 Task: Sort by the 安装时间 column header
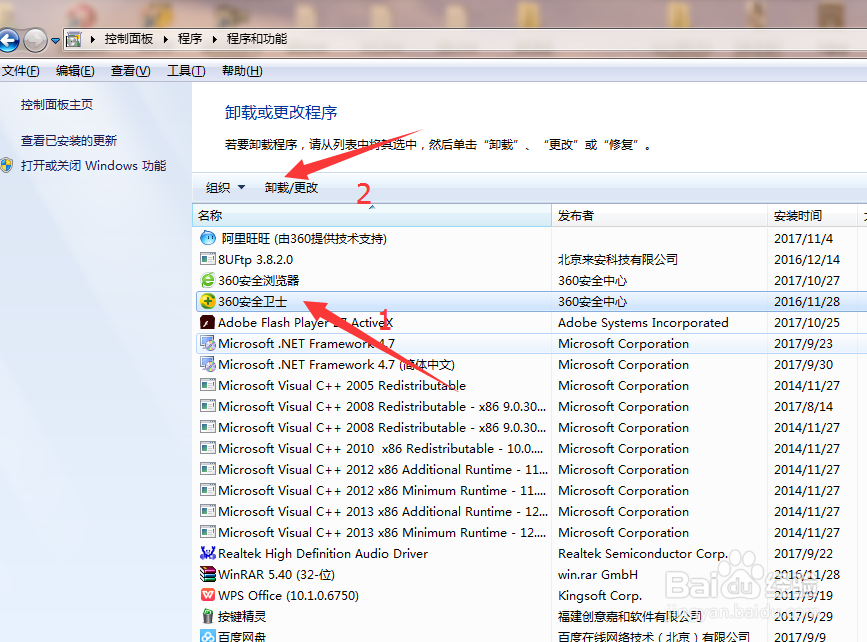coord(812,215)
